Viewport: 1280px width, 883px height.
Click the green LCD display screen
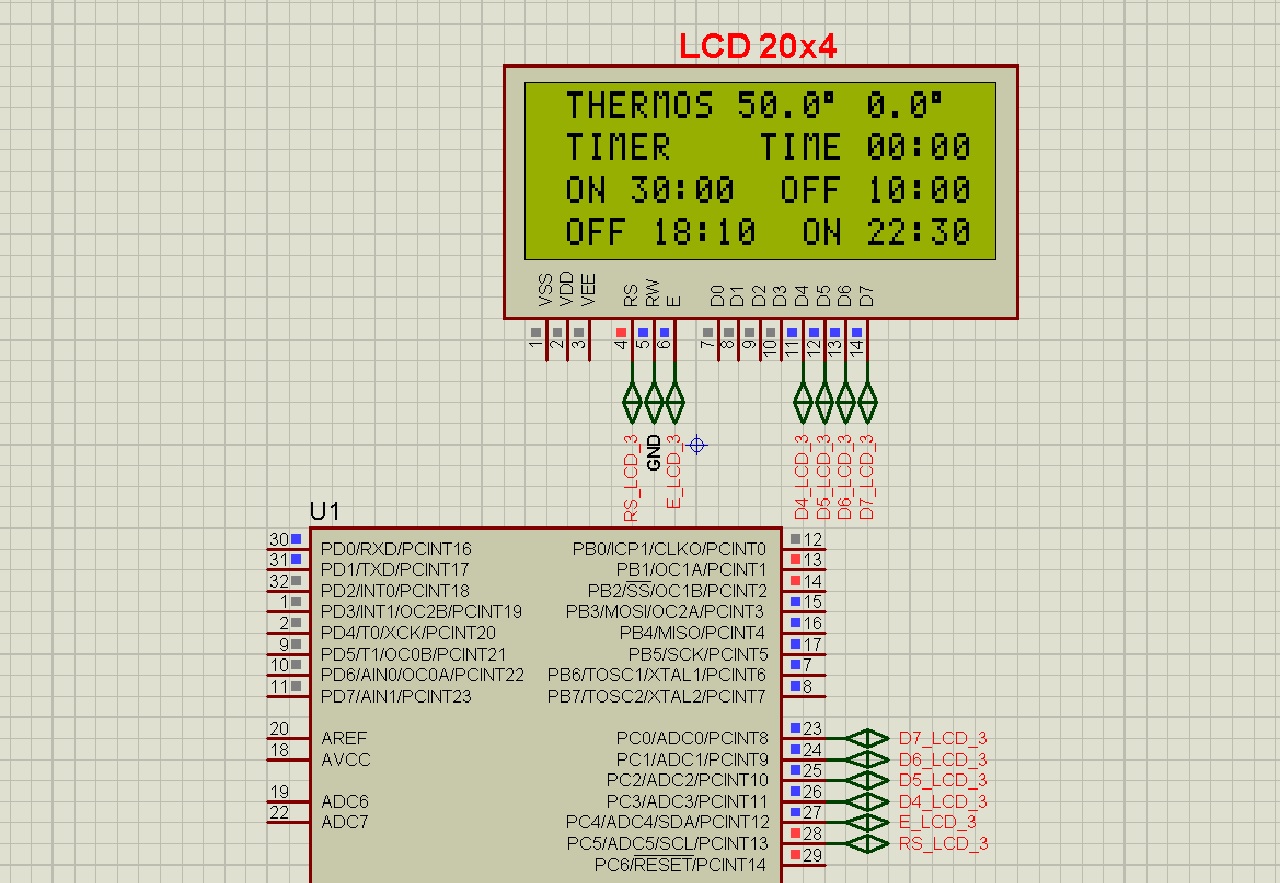[760, 171]
